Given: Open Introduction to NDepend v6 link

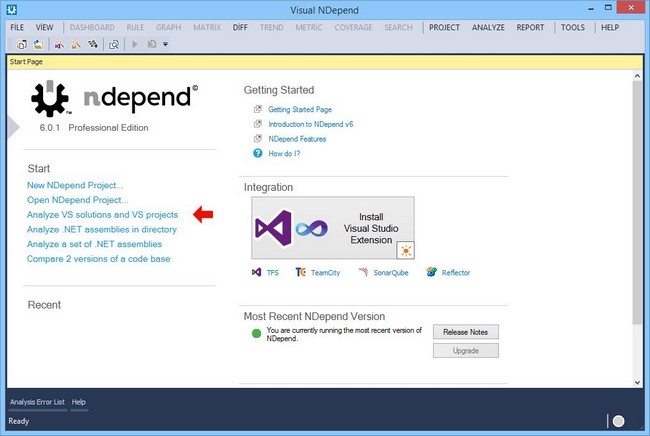Looking at the screenshot, I should coord(311,124).
